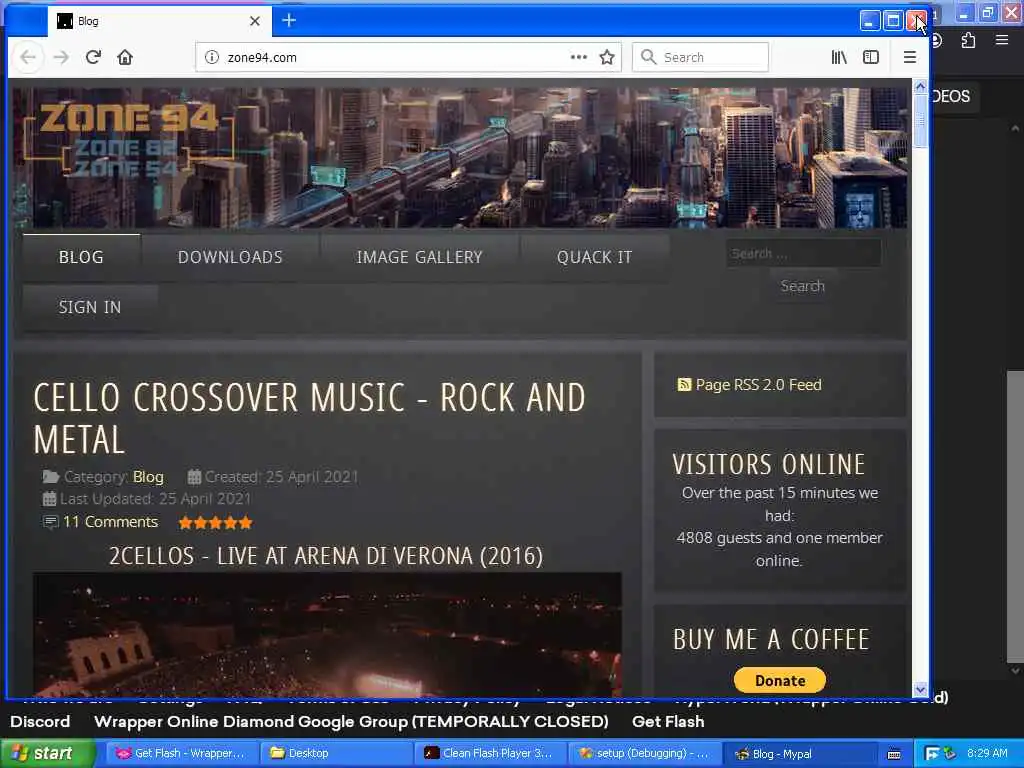Click the page scrollbar down arrow

click(920, 690)
